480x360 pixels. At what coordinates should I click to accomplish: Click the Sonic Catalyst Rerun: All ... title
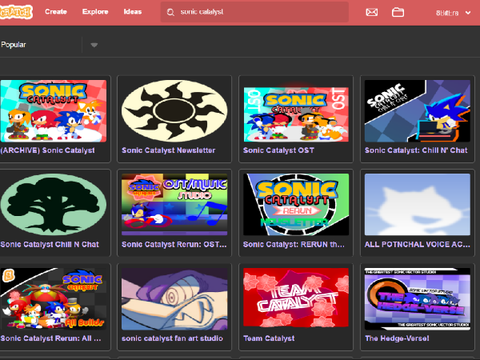51,338
